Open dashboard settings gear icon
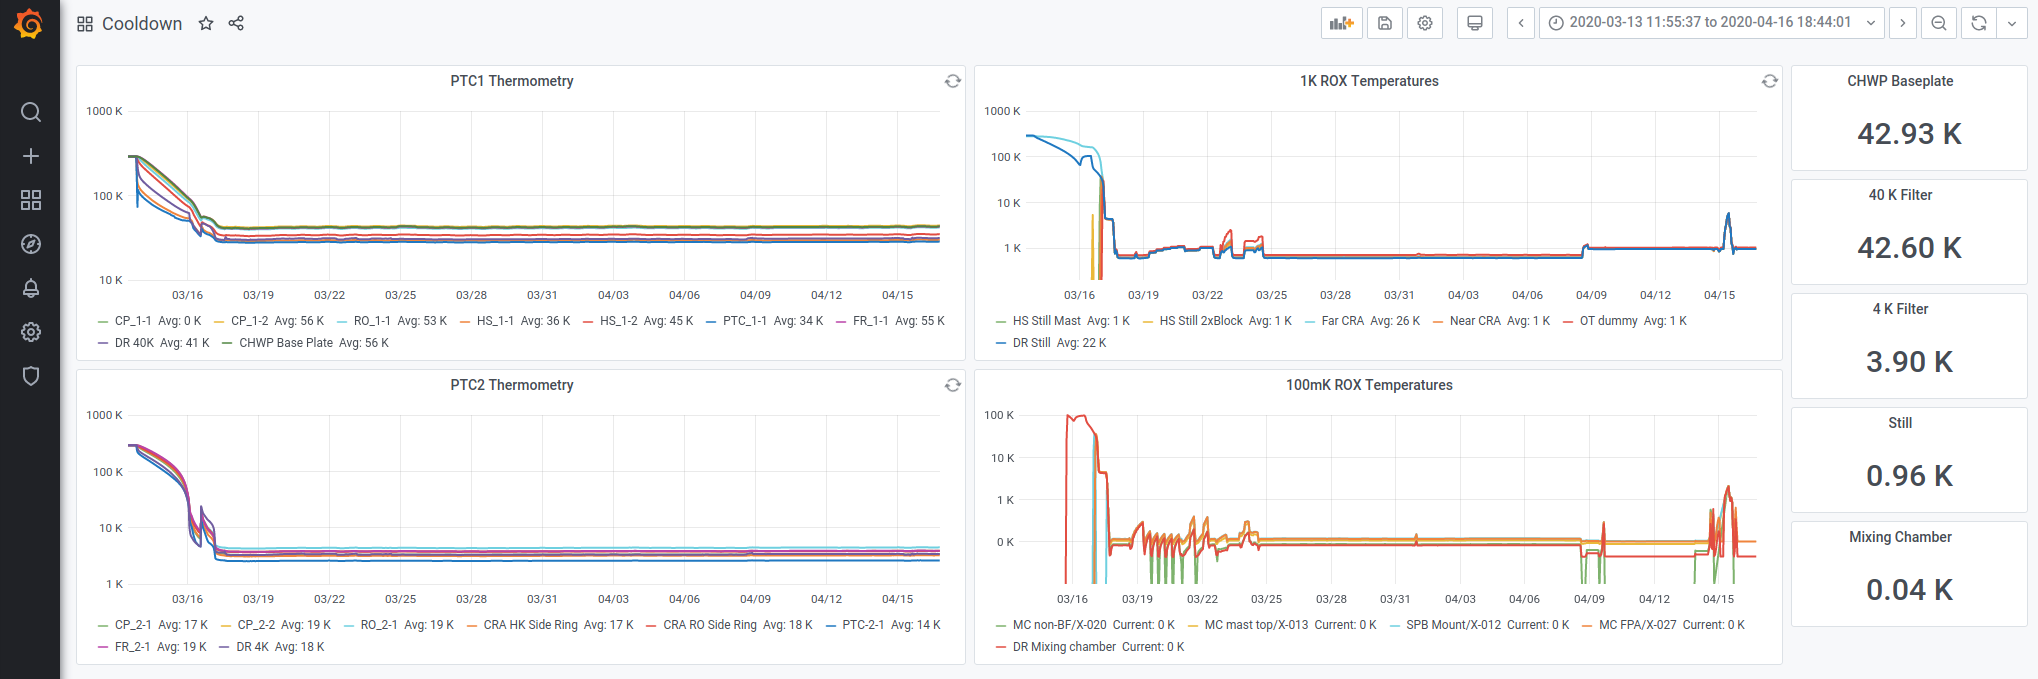The height and width of the screenshot is (679, 2038). pyautogui.click(x=1425, y=23)
